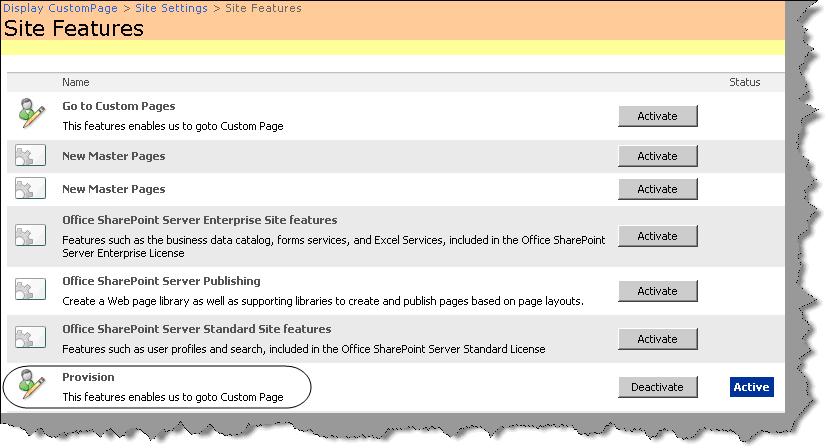This screenshot has height=448, width=828.
Task: Activate the first New Master Pages feature
Action: (657, 156)
